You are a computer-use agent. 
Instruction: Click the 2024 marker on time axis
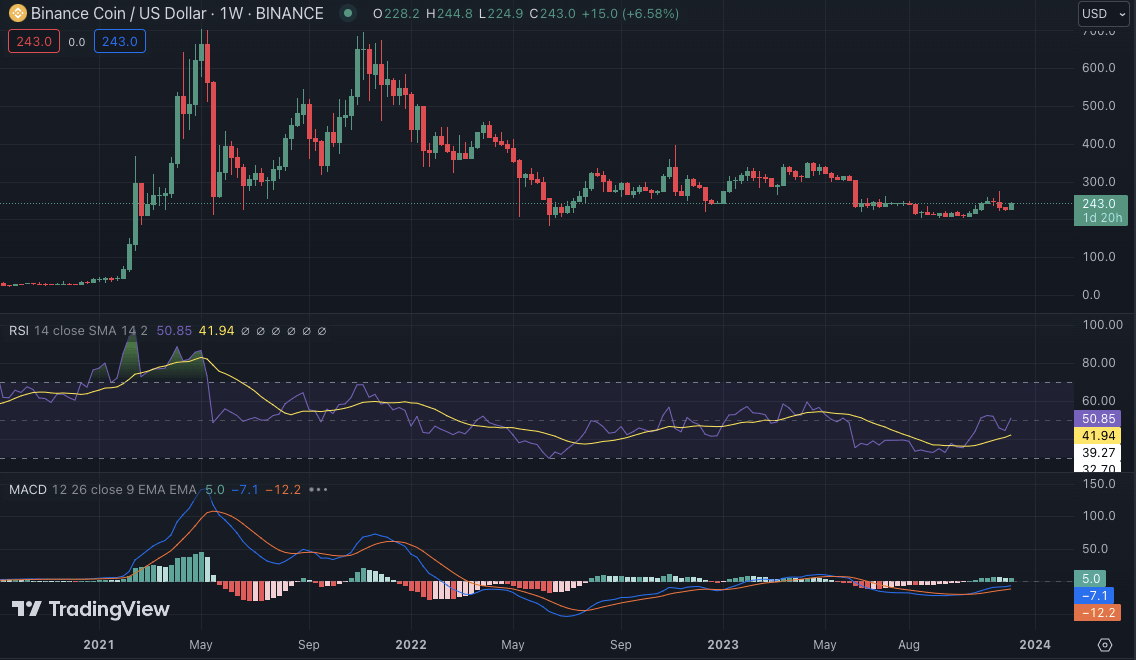1035,645
